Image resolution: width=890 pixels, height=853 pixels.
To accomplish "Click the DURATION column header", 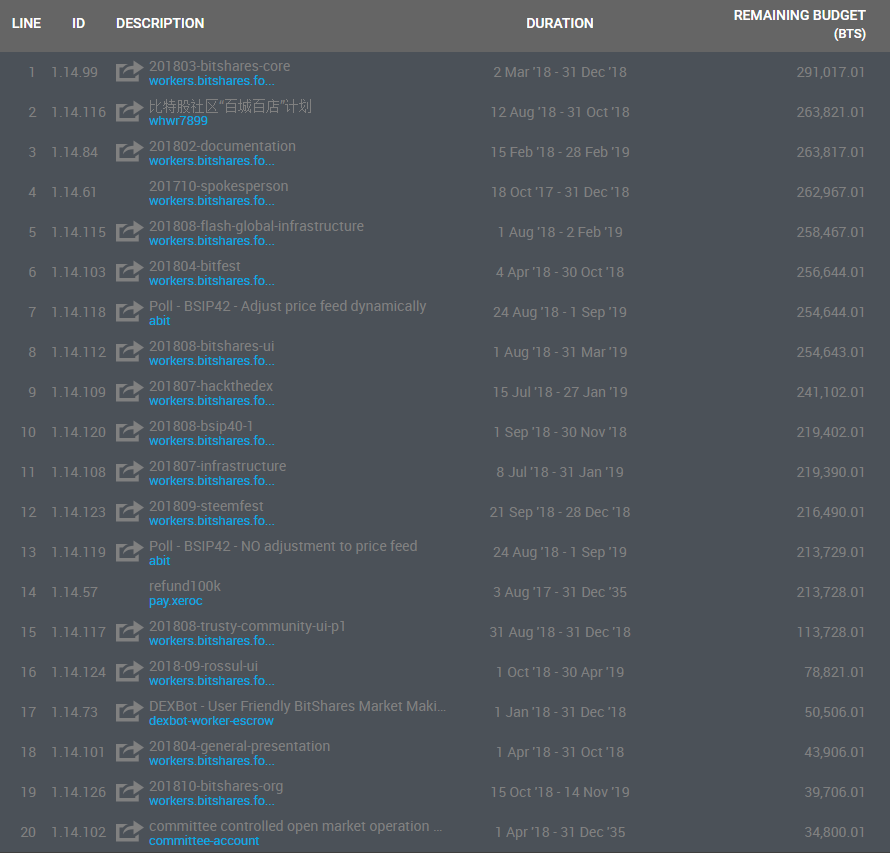I will pos(560,23).
